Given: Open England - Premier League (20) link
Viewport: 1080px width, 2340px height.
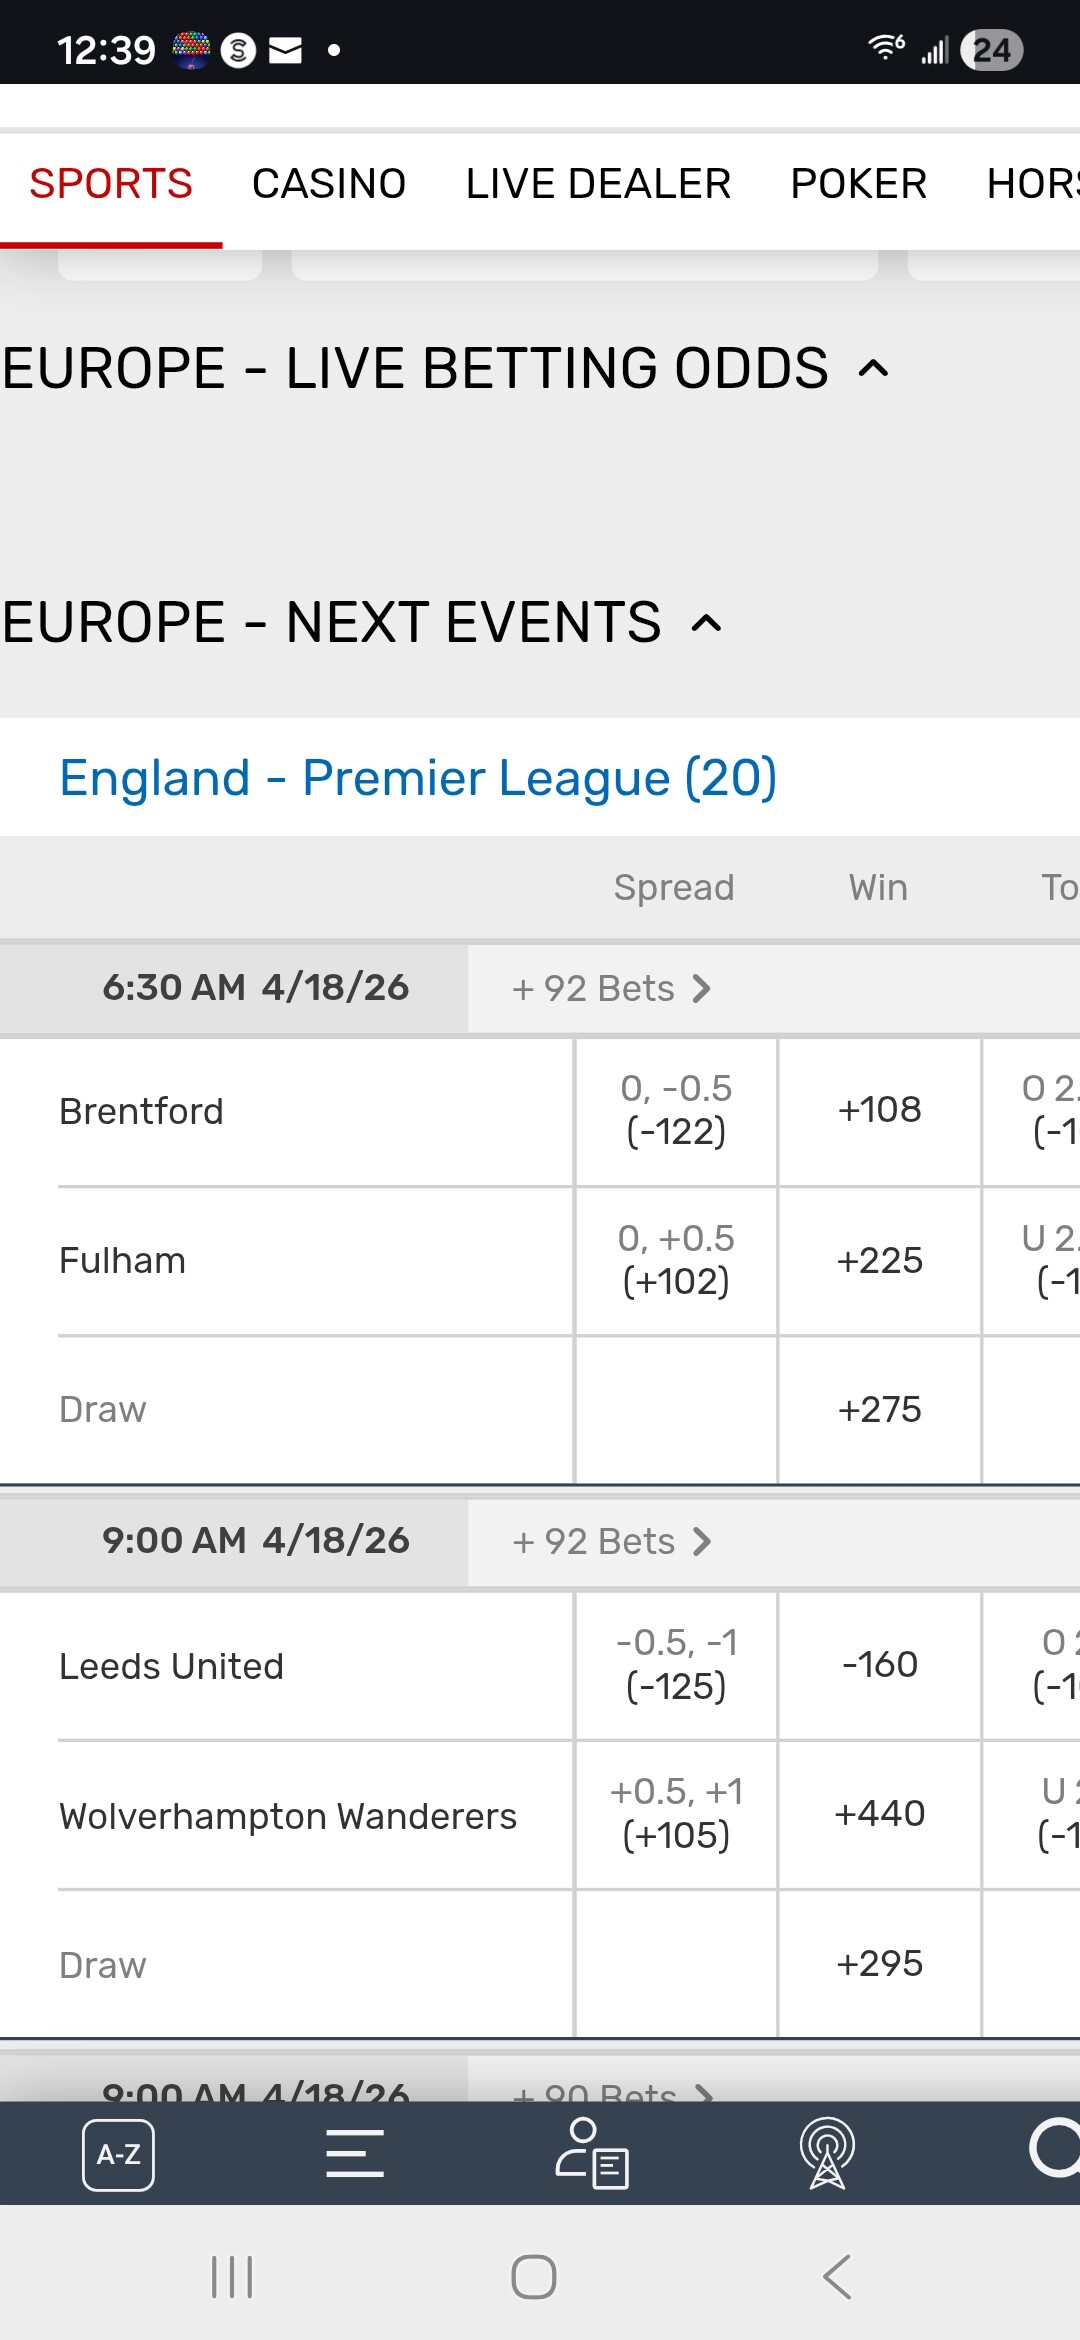Looking at the screenshot, I should 418,778.
